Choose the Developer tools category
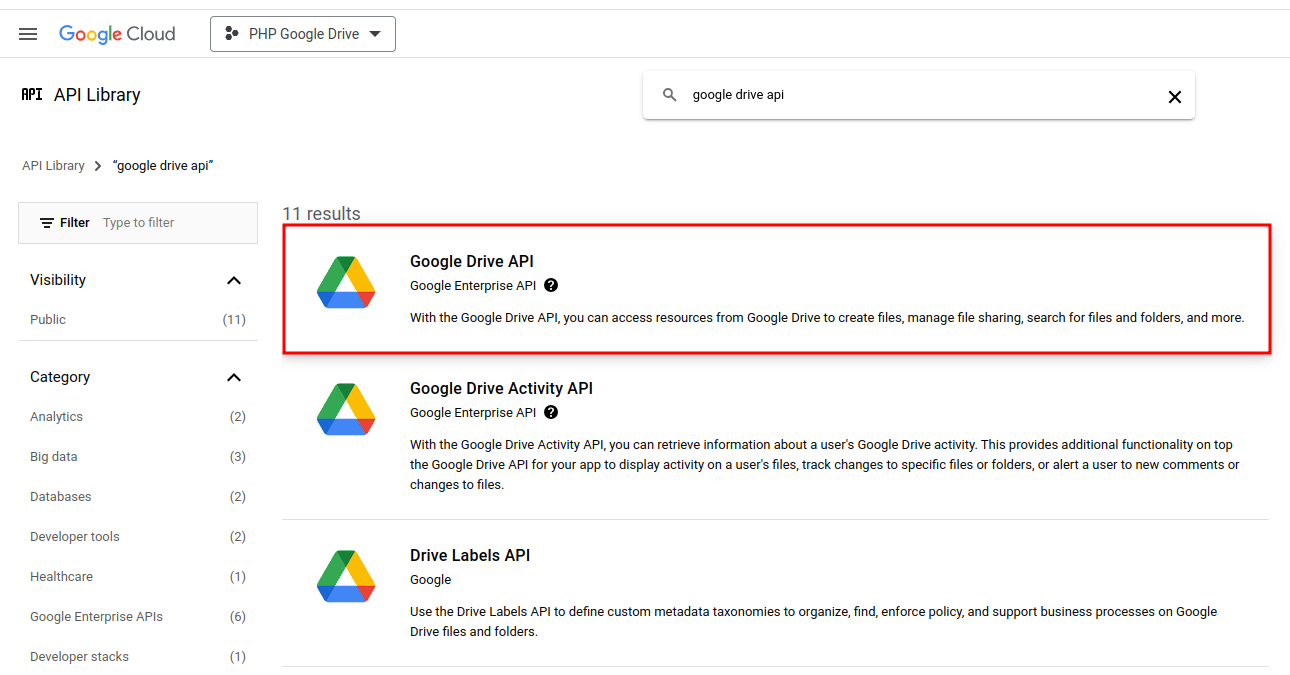Viewport: 1290px width, 675px height. tap(75, 537)
